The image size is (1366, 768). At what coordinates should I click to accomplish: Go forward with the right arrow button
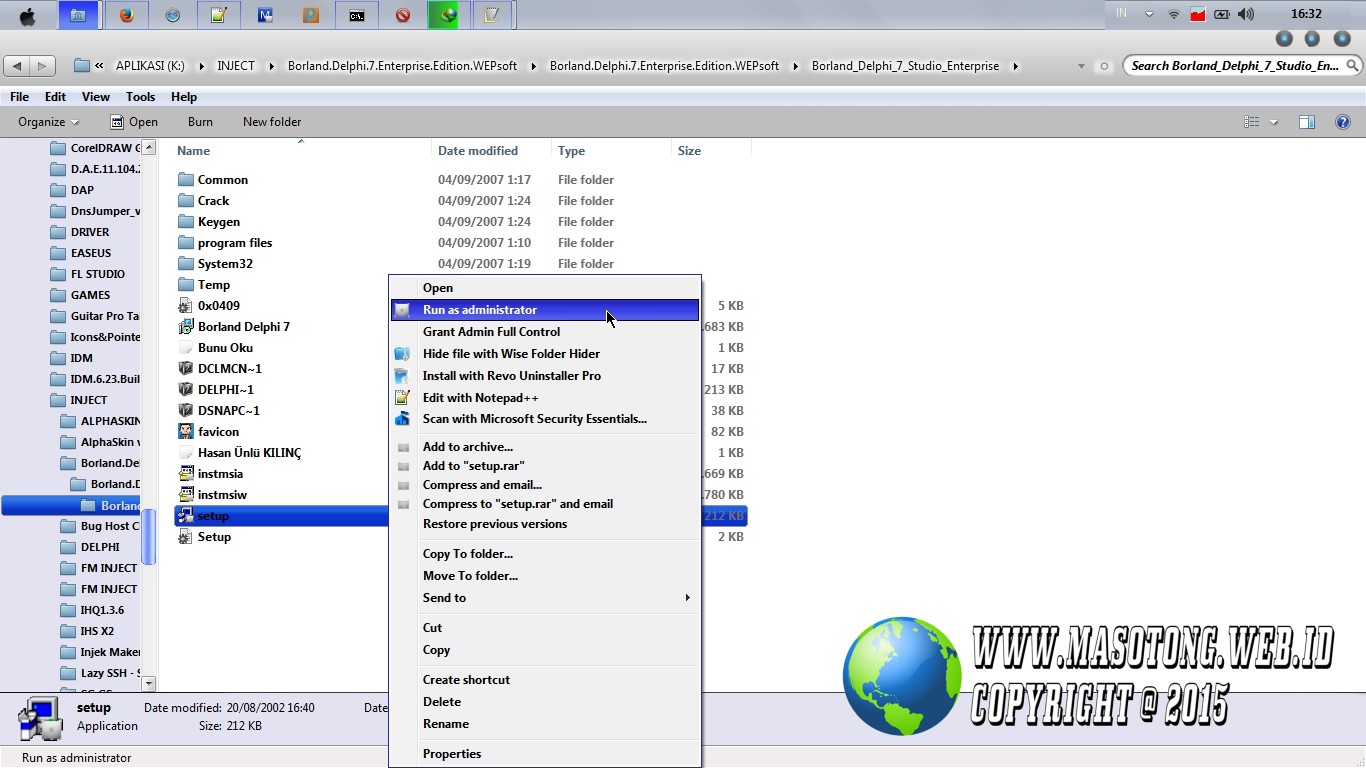pyautogui.click(x=42, y=66)
